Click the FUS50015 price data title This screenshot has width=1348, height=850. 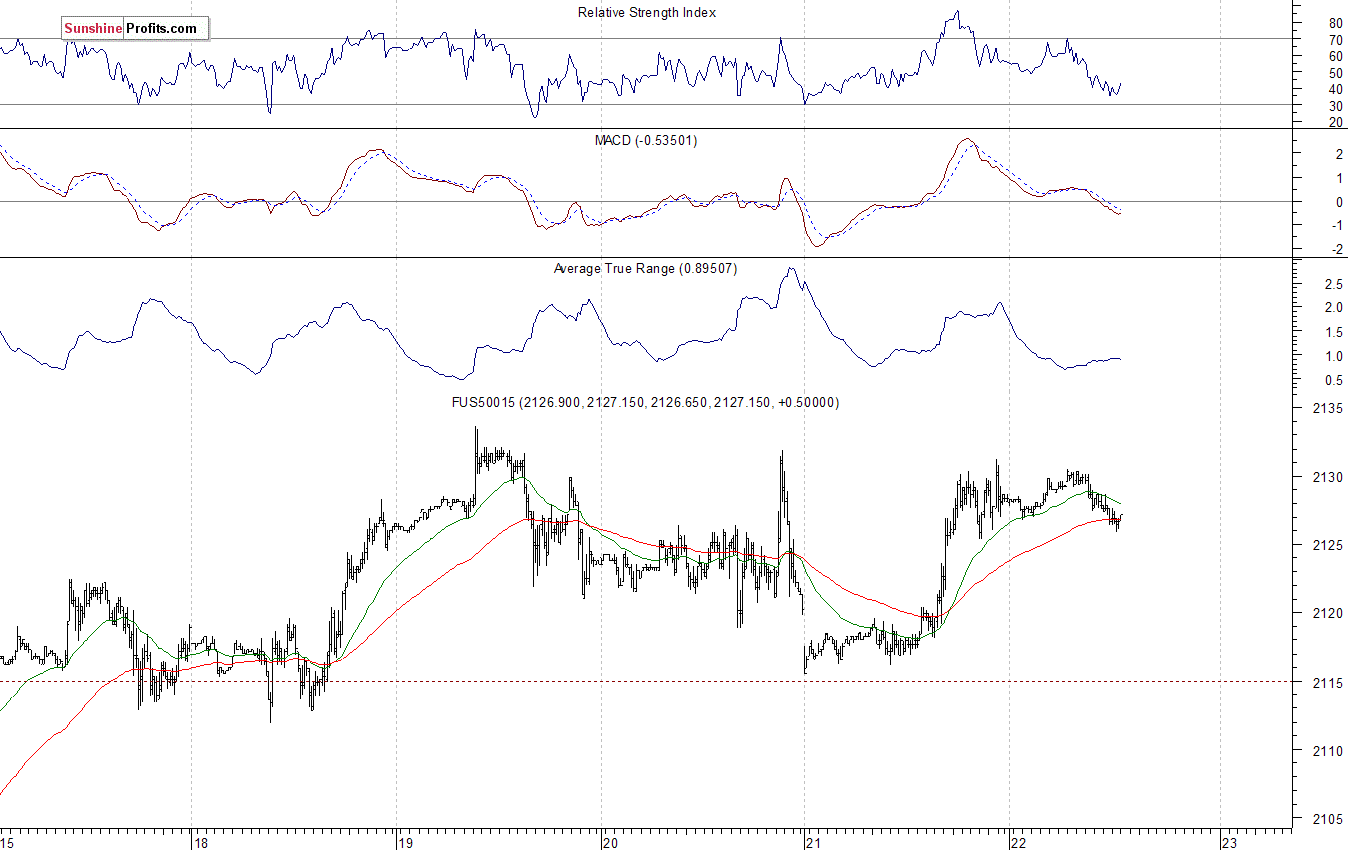click(646, 402)
